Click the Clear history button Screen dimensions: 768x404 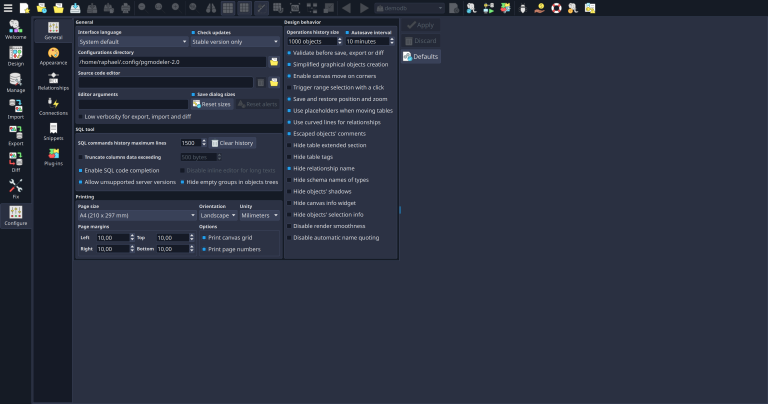(x=233, y=143)
